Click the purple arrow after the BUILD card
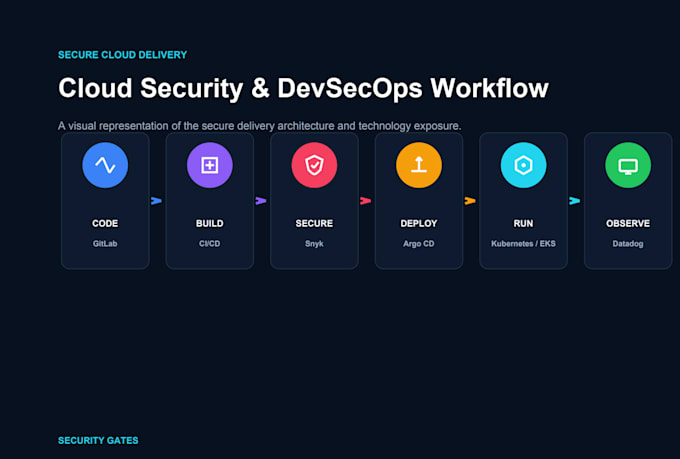This screenshot has height=459, width=680. pos(261,200)
